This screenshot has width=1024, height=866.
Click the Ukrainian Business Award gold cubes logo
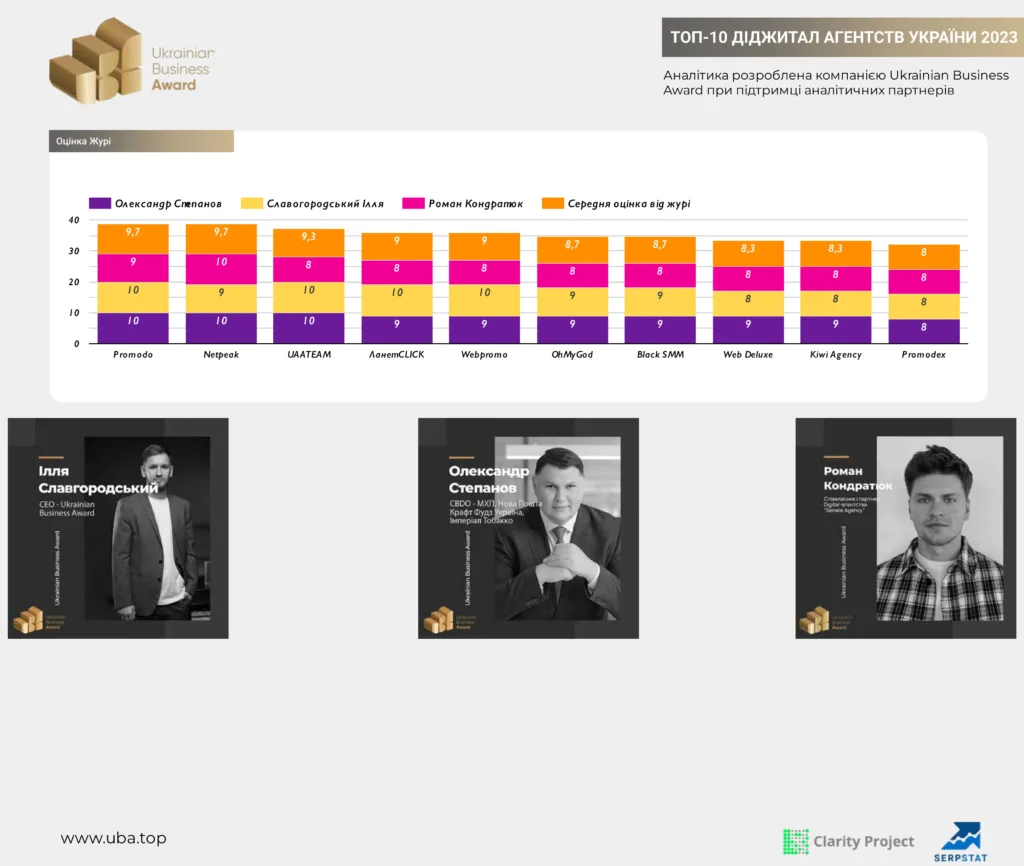click(x=96, y=61)
